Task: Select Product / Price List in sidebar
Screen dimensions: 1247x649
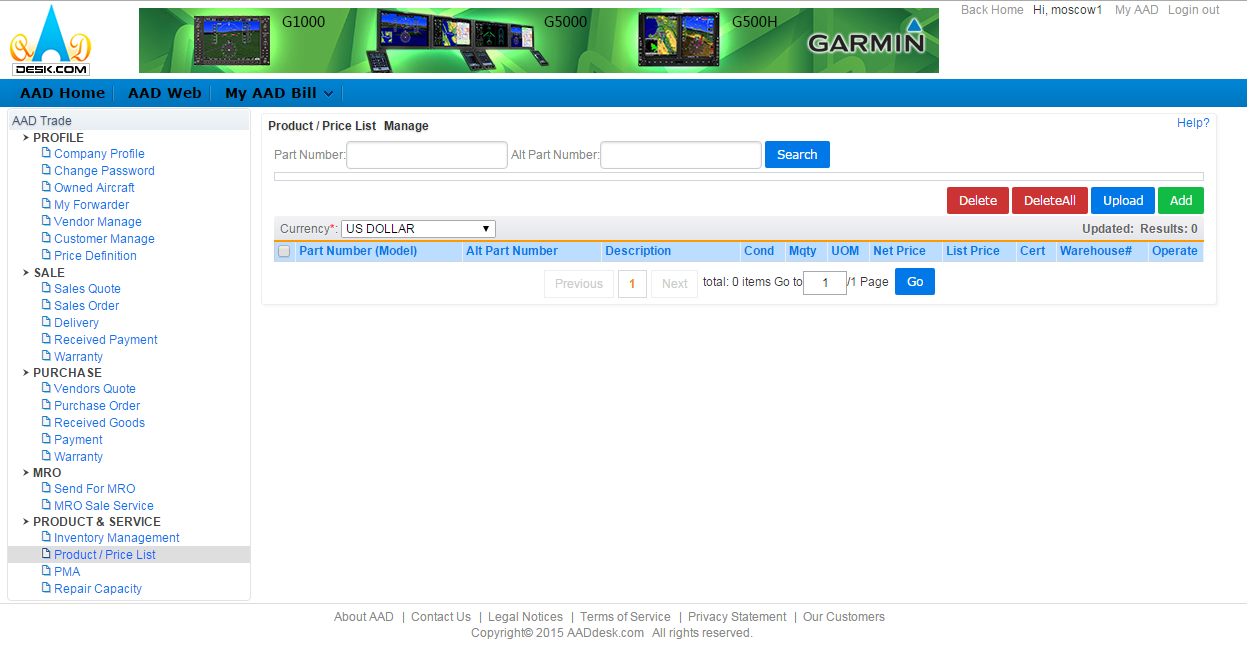Action: (x=105, y=555)
